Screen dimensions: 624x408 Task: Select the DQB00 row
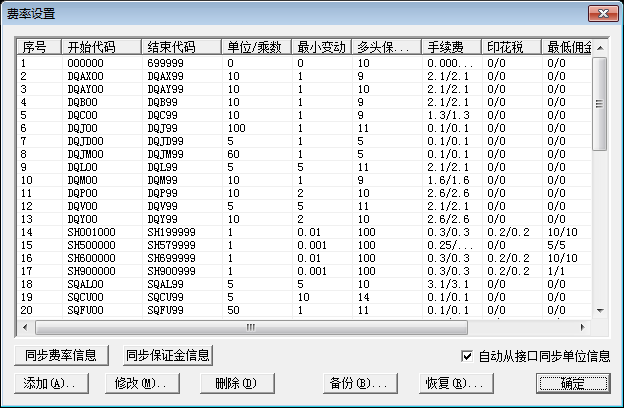click(304, 102)
